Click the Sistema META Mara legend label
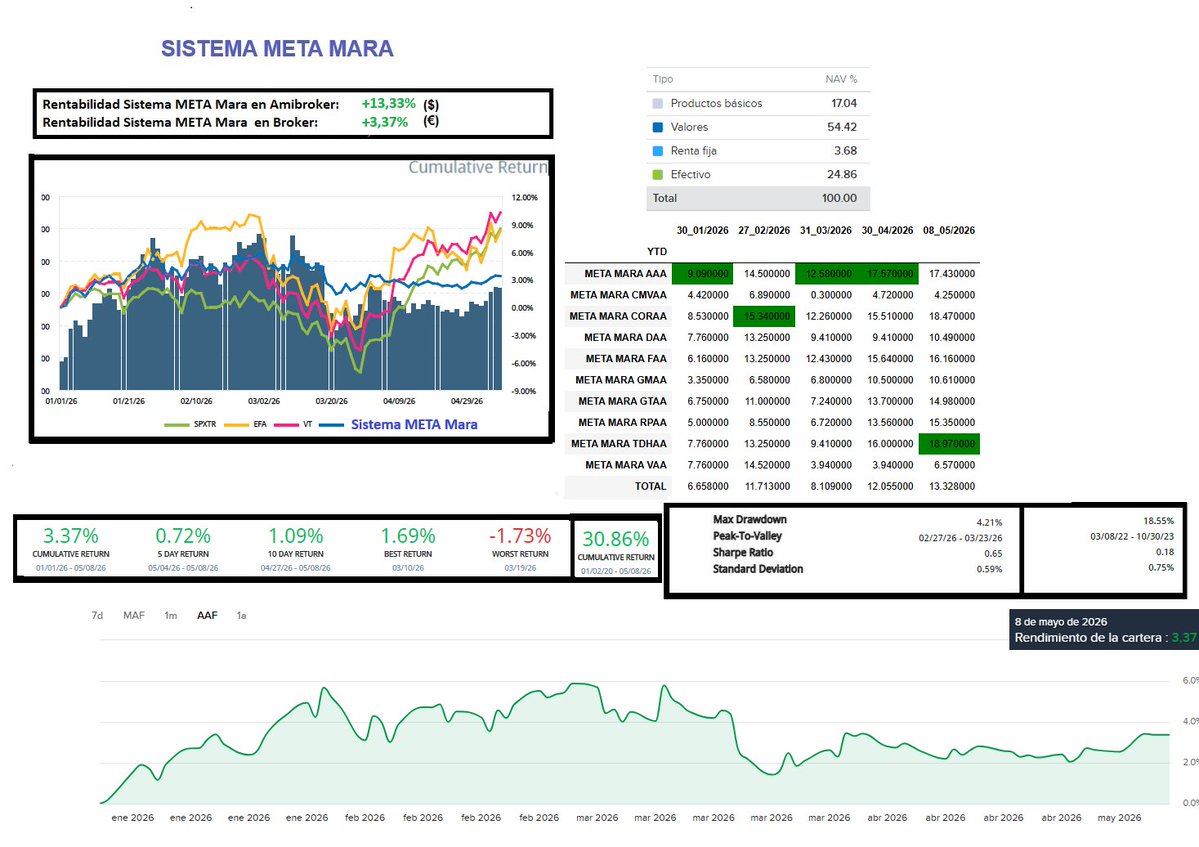1199x847 pixels. (414, 424)
